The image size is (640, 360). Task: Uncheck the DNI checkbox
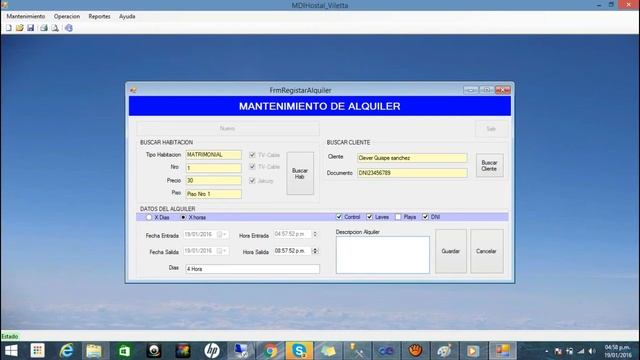pyautogui.click(x=425, y=217)
